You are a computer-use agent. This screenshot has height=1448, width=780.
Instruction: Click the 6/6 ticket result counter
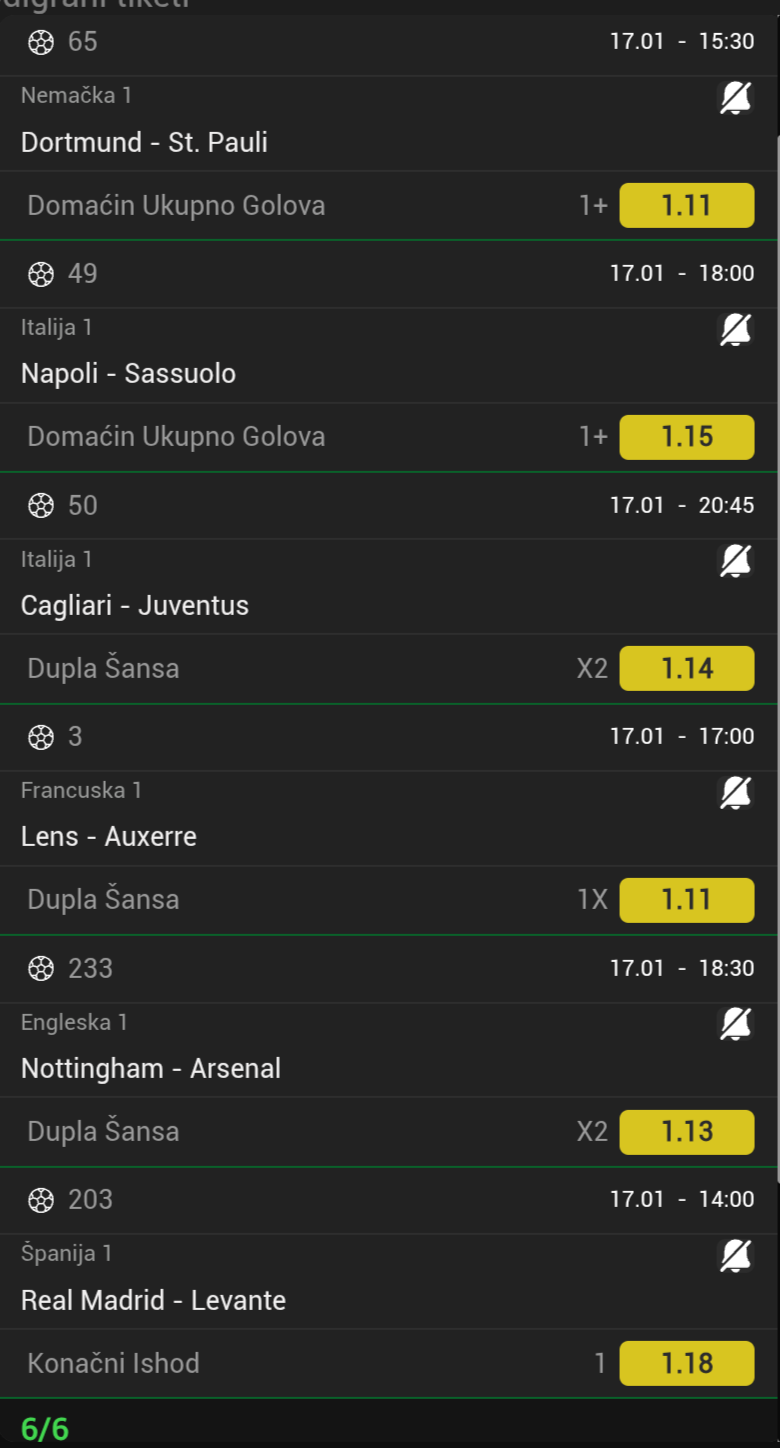[x=45, y=1429]
